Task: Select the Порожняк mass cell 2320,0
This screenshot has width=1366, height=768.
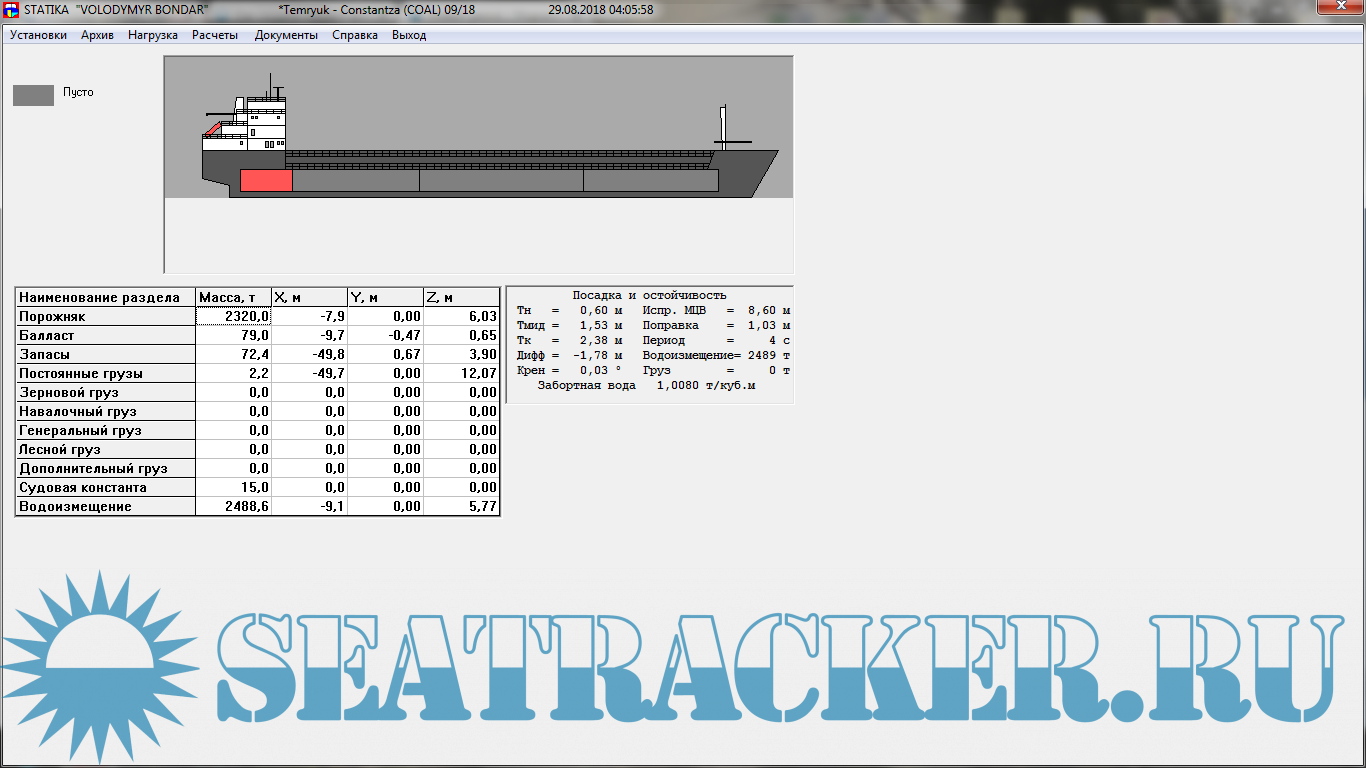Action: (233, 316)
